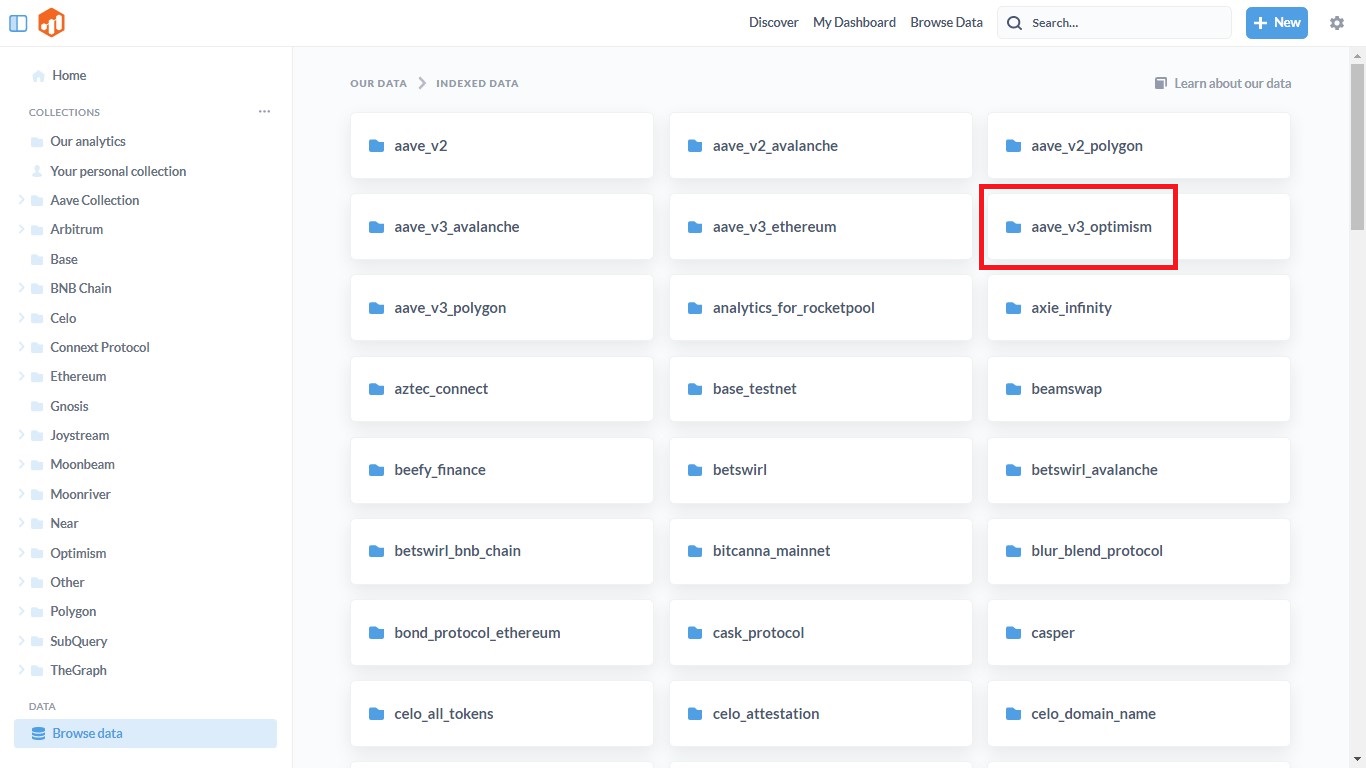This screenshot has height=768, width=1366.
Task: Click the search magnifier icon
Action: pyautogui.click(x=1014, y=23)
